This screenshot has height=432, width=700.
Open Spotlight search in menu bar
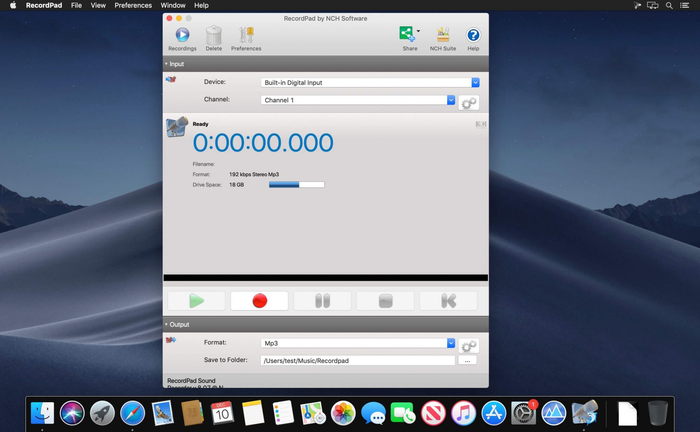click(x=669, y=5)
